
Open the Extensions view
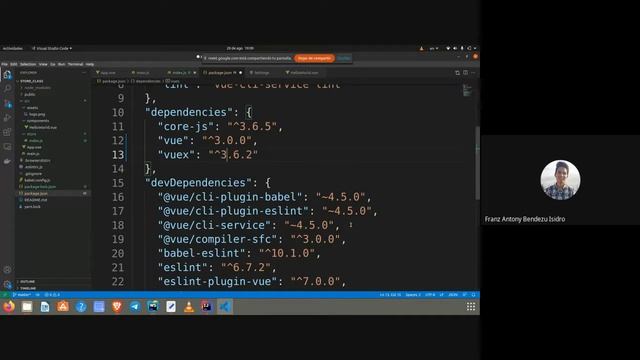tap(7, 132)
